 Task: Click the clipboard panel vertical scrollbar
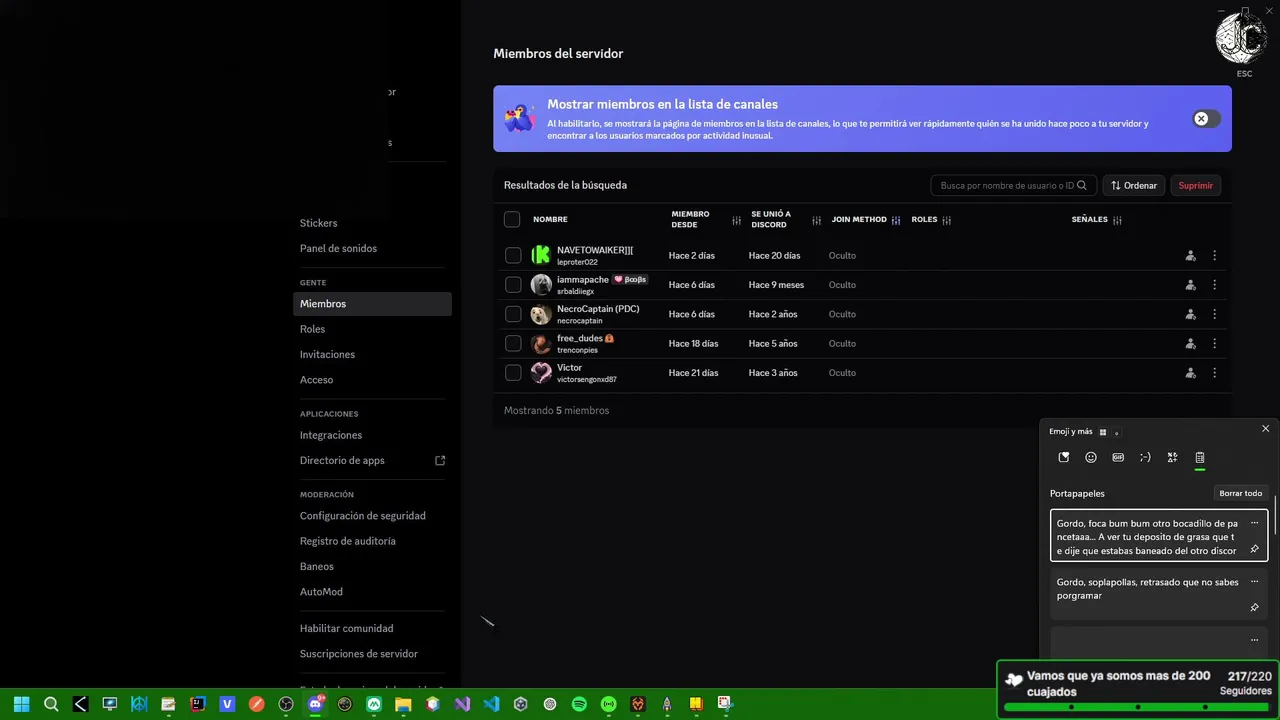[1275, 513]
